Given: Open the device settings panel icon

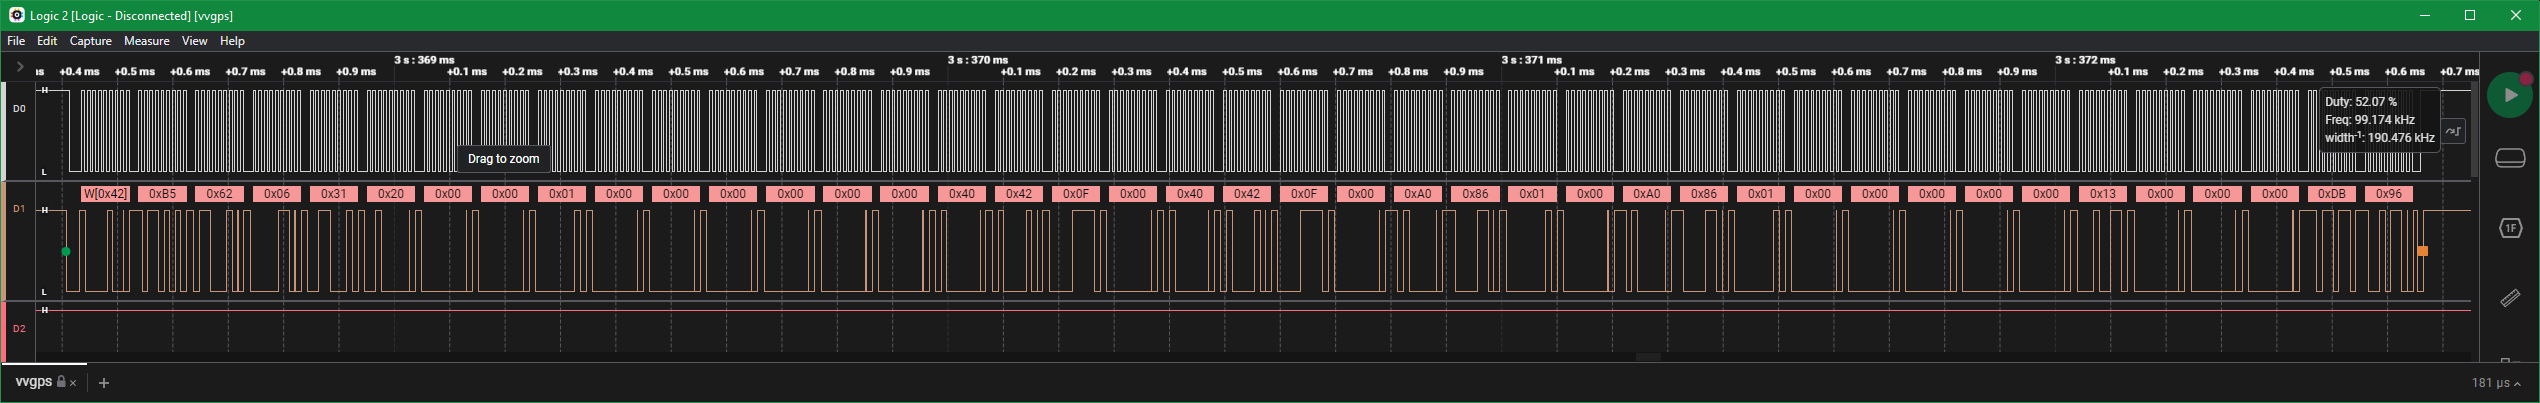Looking at the screenshot, I should coord(2510,159).
